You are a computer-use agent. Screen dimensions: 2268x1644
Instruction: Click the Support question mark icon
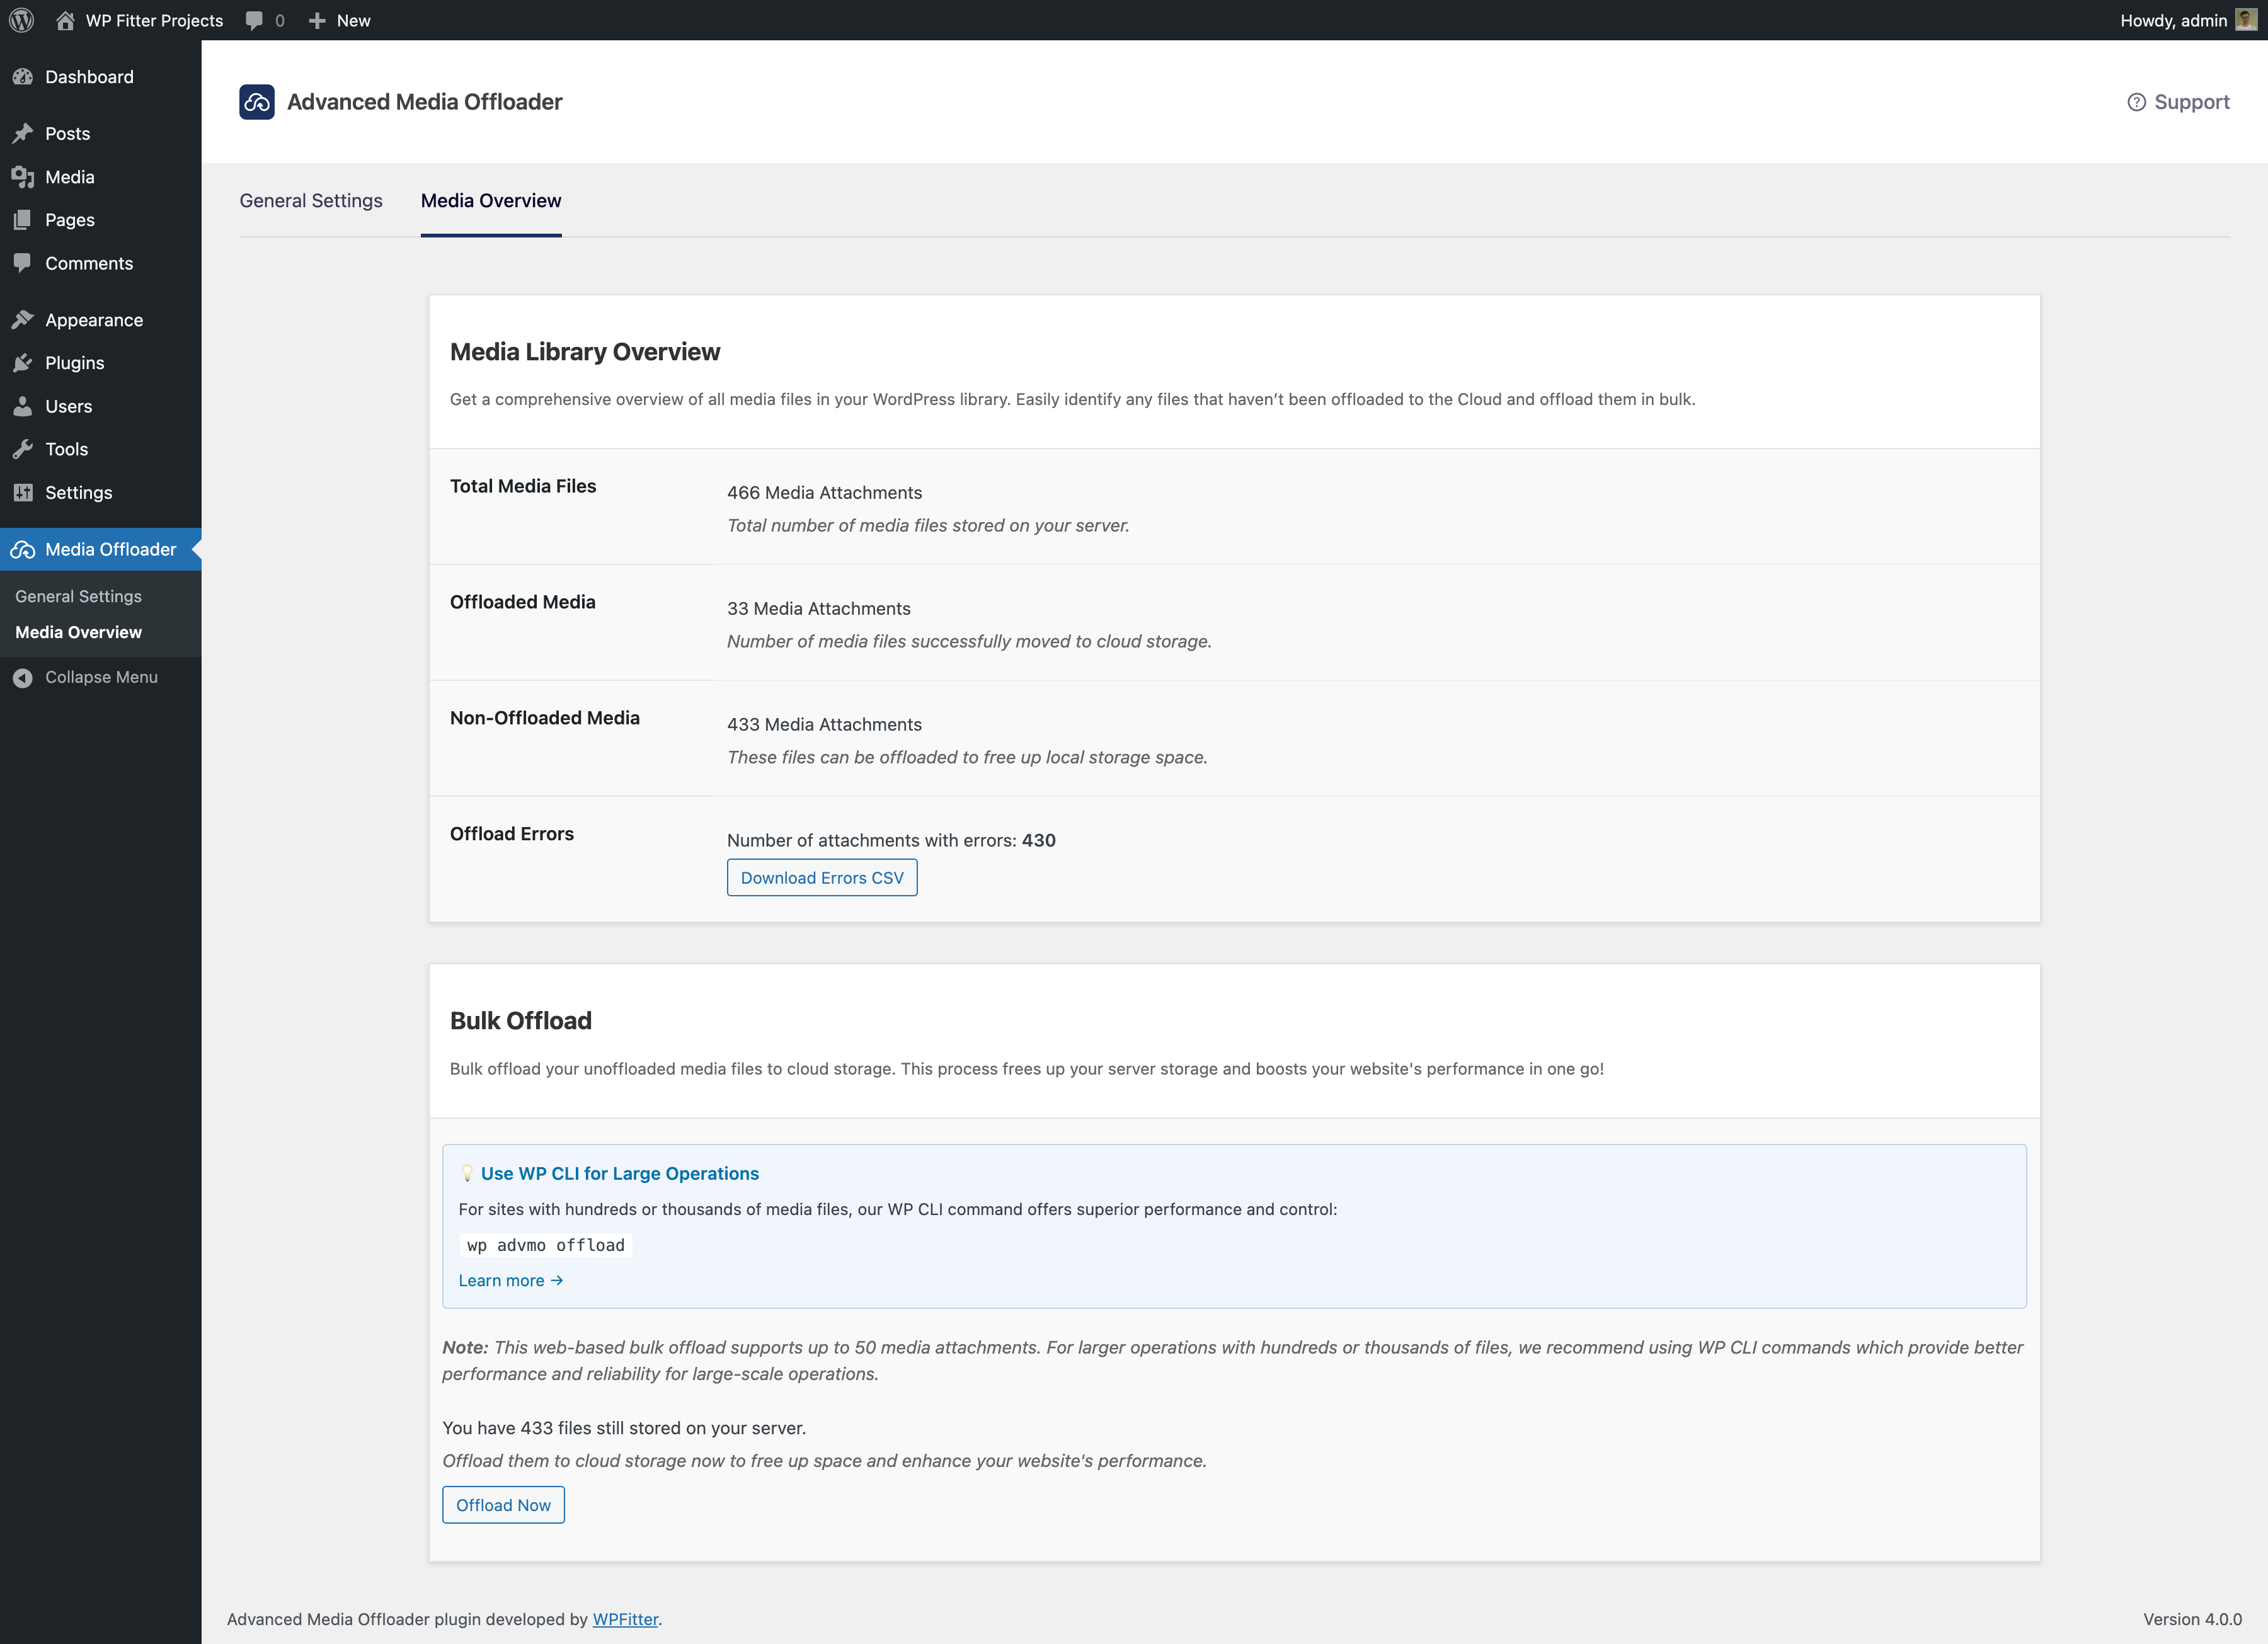[x=2136, y=102]
